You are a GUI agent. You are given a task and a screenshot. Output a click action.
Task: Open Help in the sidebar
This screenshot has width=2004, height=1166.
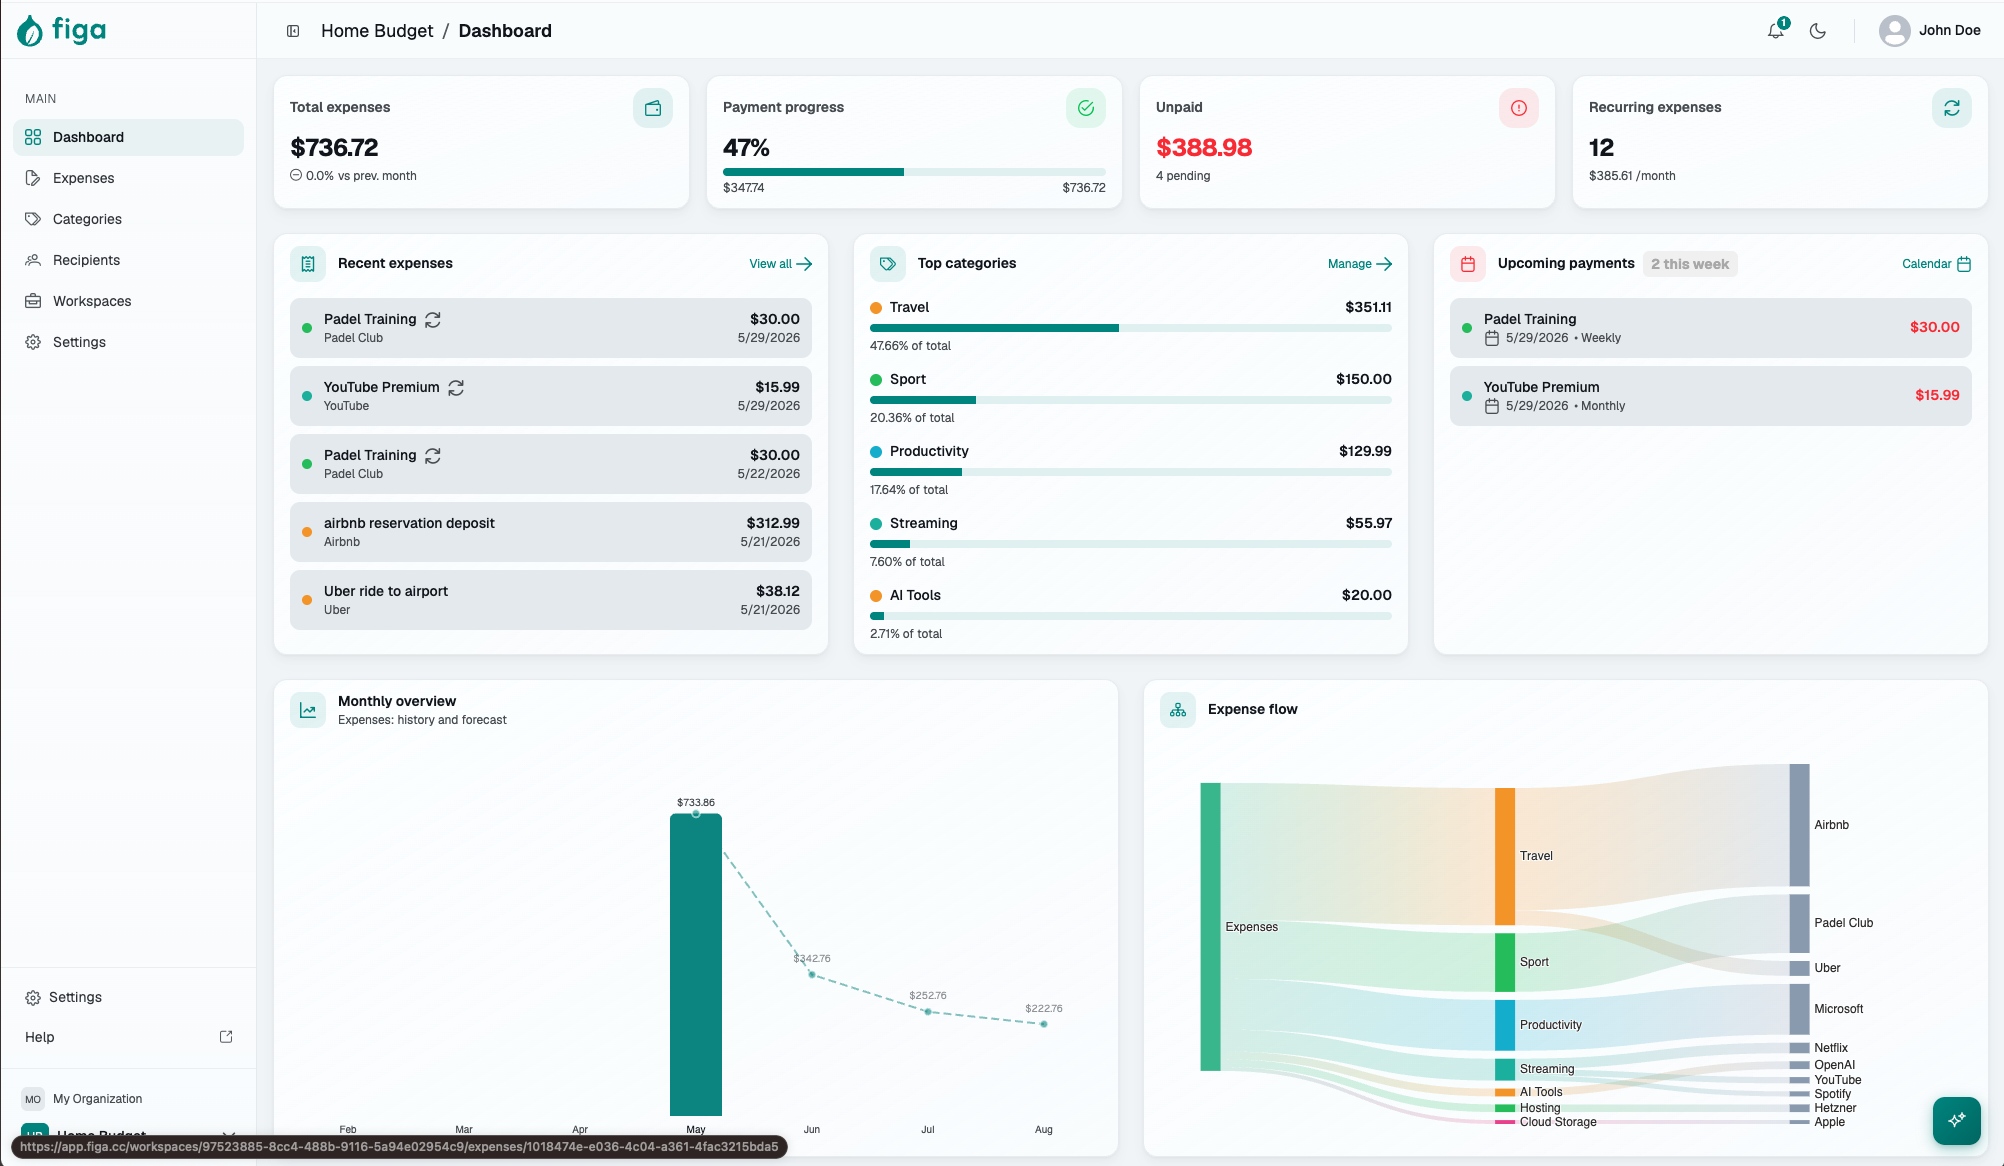128,1037
